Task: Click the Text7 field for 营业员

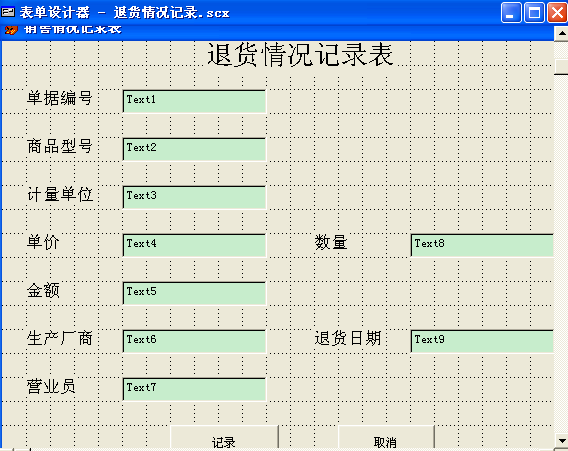Action: coord(195,390)
